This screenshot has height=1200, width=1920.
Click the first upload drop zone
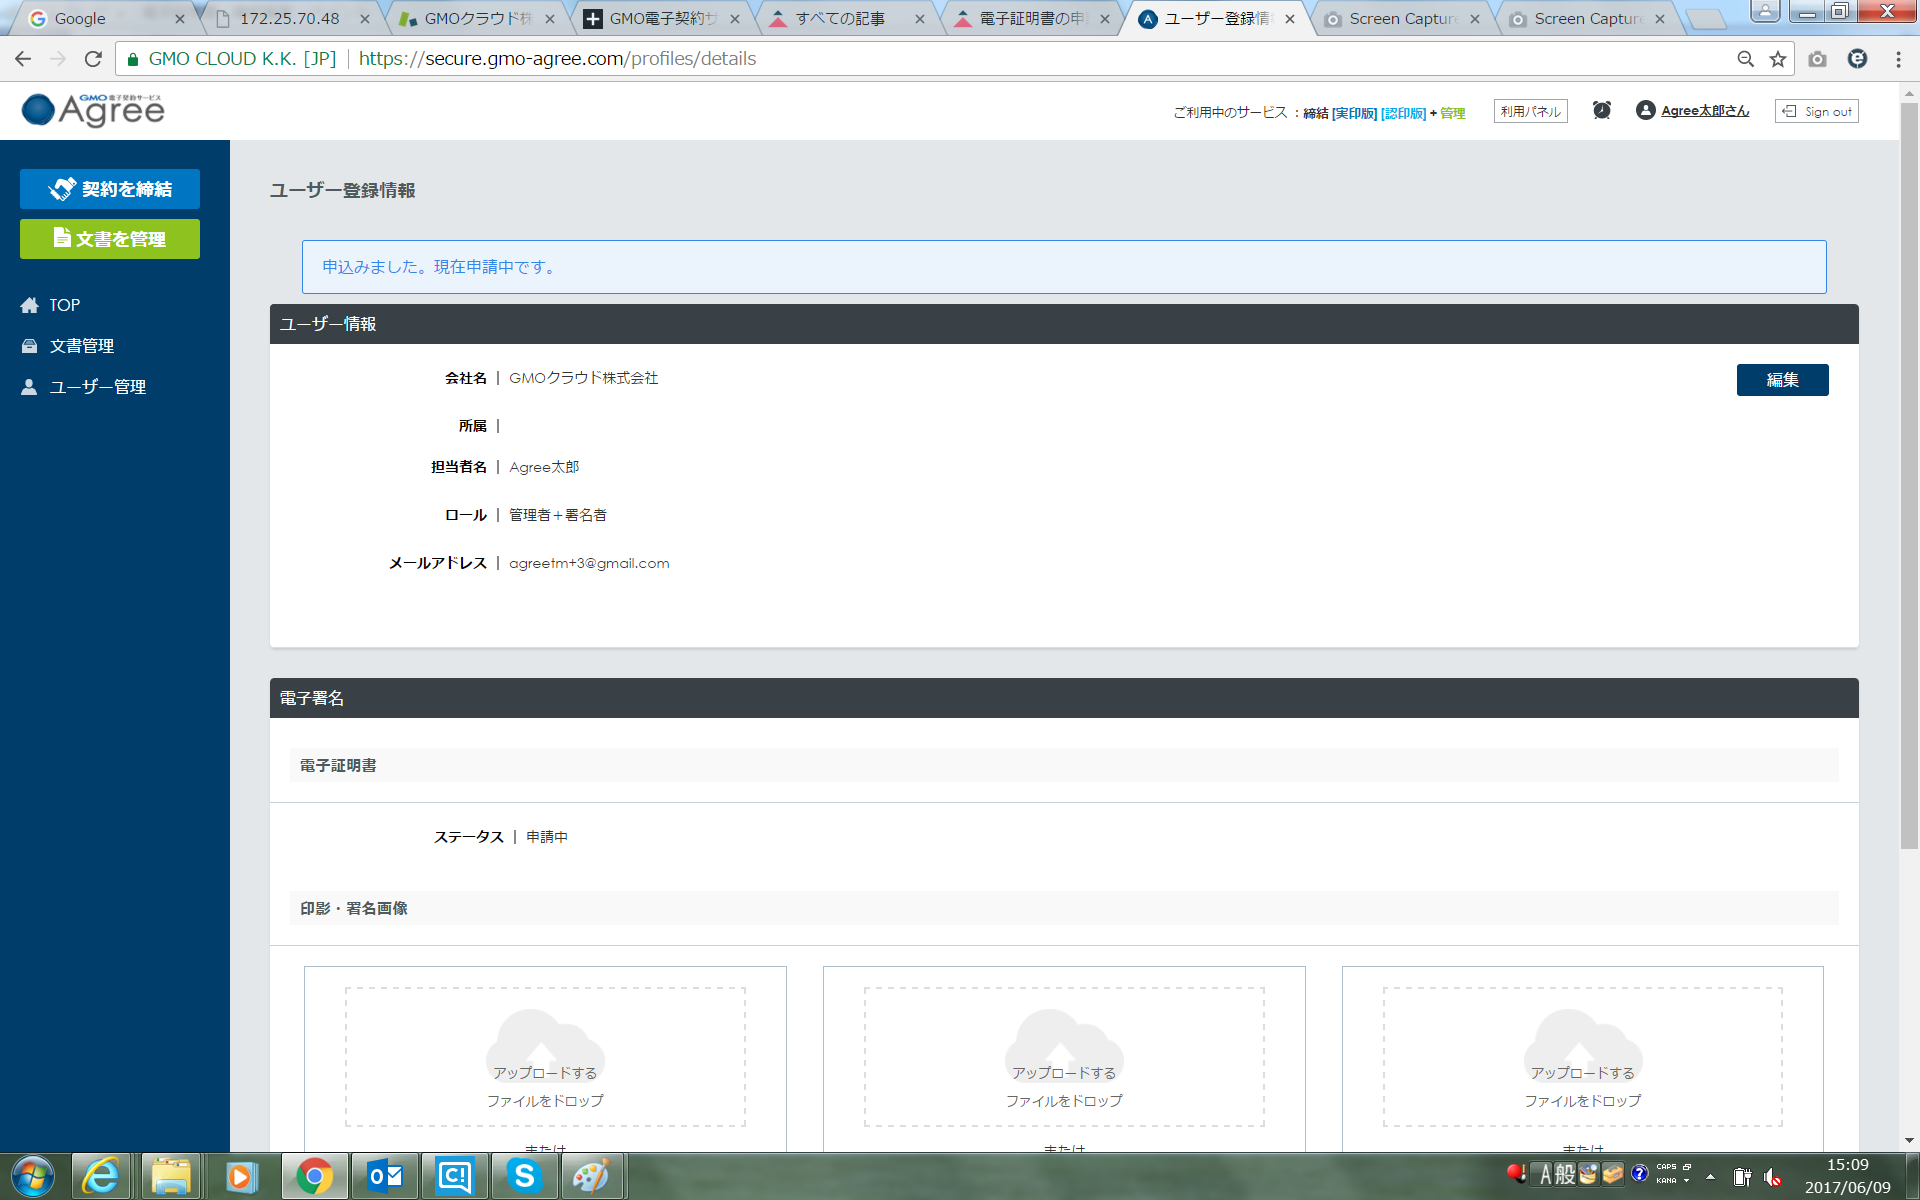point(545,1056)
